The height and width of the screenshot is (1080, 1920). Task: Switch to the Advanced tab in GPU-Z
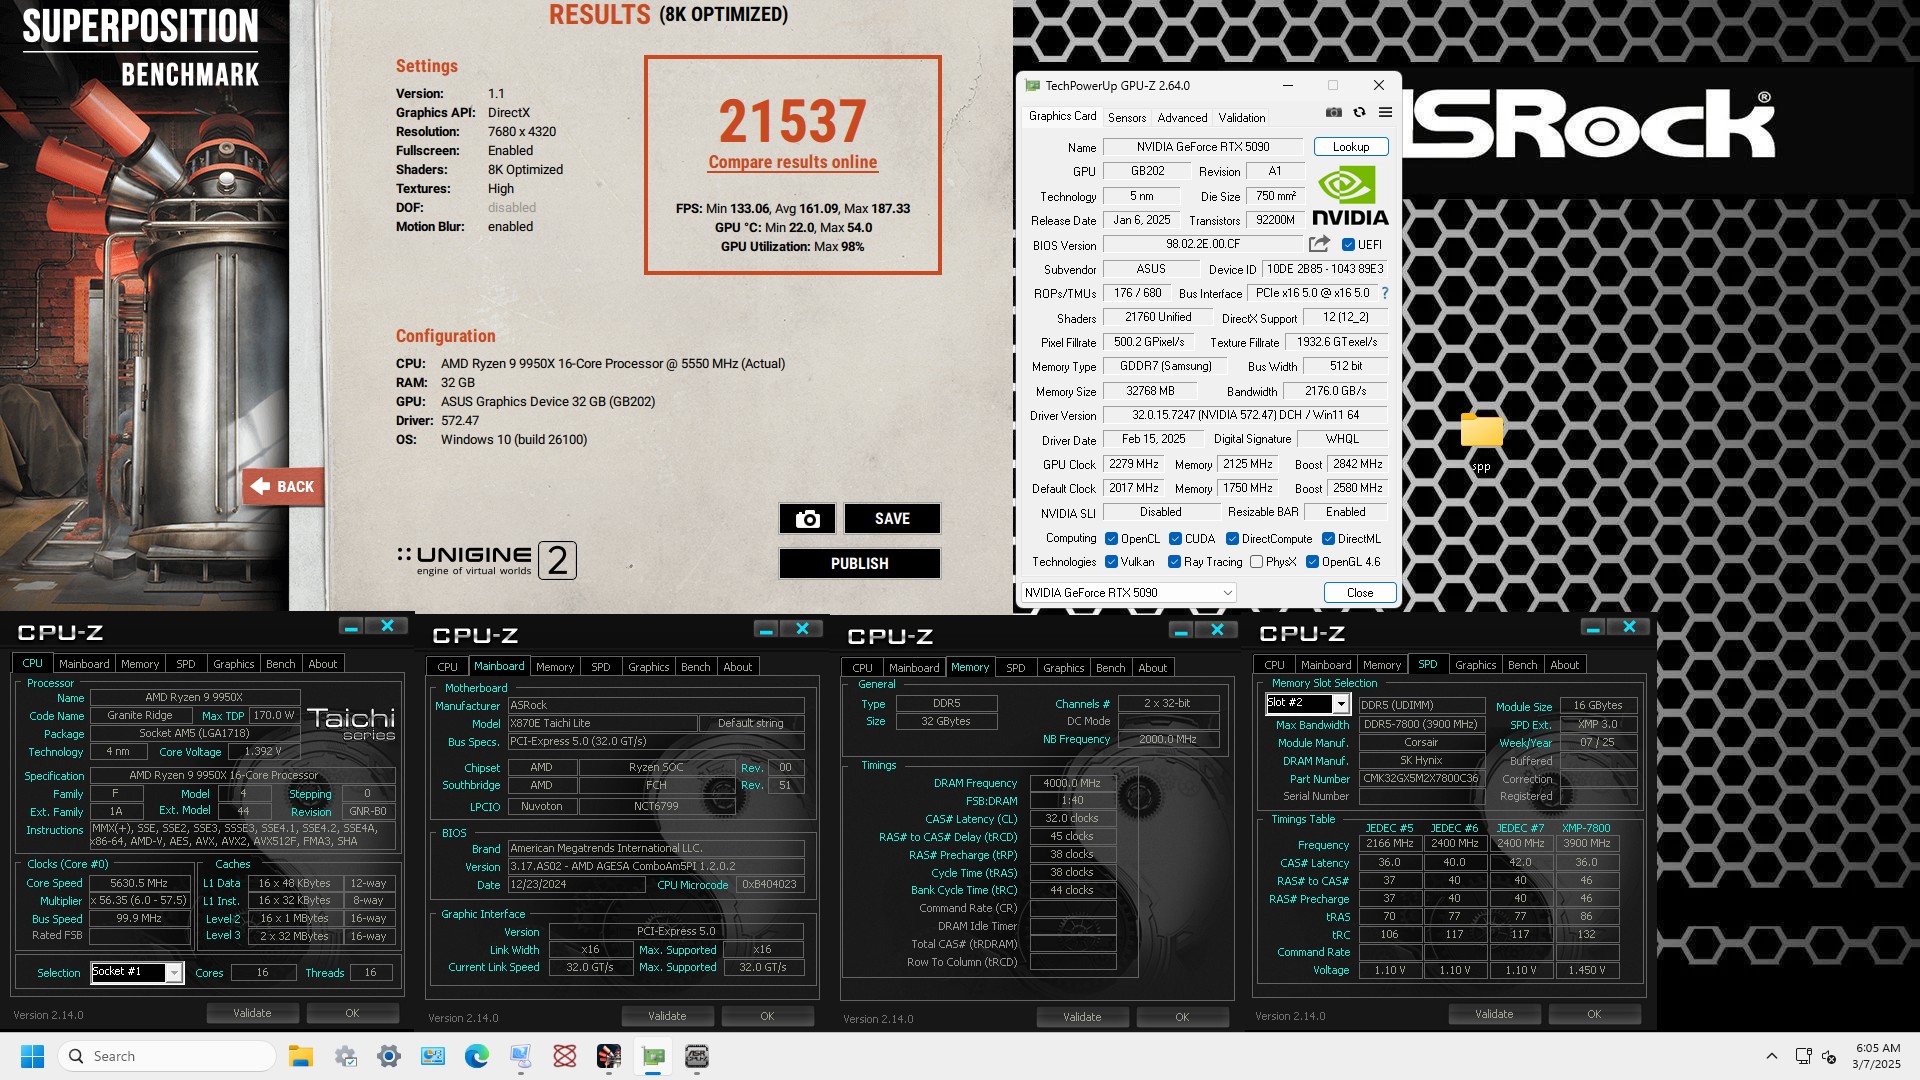1182,118
